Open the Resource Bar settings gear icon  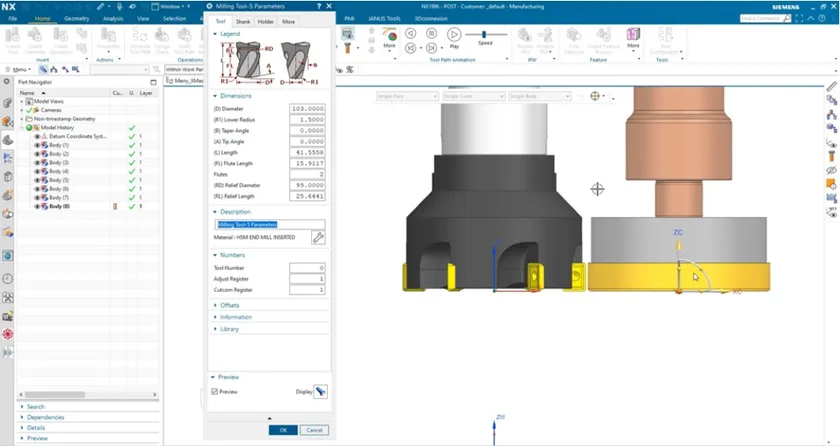click(6, 82)
